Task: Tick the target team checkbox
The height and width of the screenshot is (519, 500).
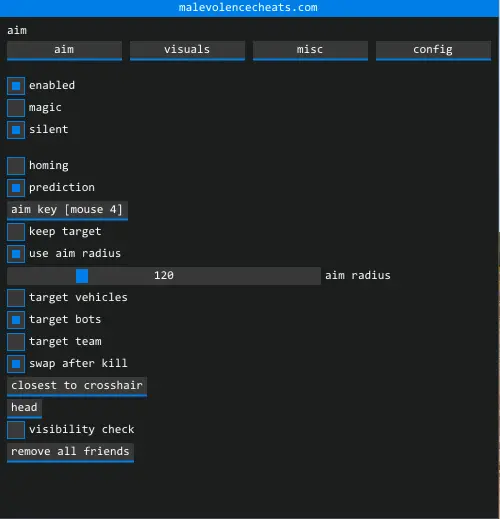Action: [x=16, y=342]
